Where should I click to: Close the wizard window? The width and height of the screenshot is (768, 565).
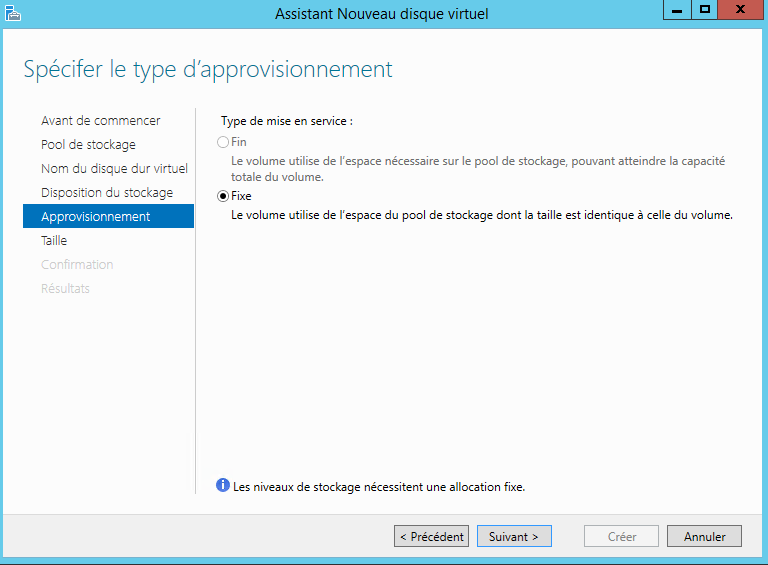(x=741, y=10)
